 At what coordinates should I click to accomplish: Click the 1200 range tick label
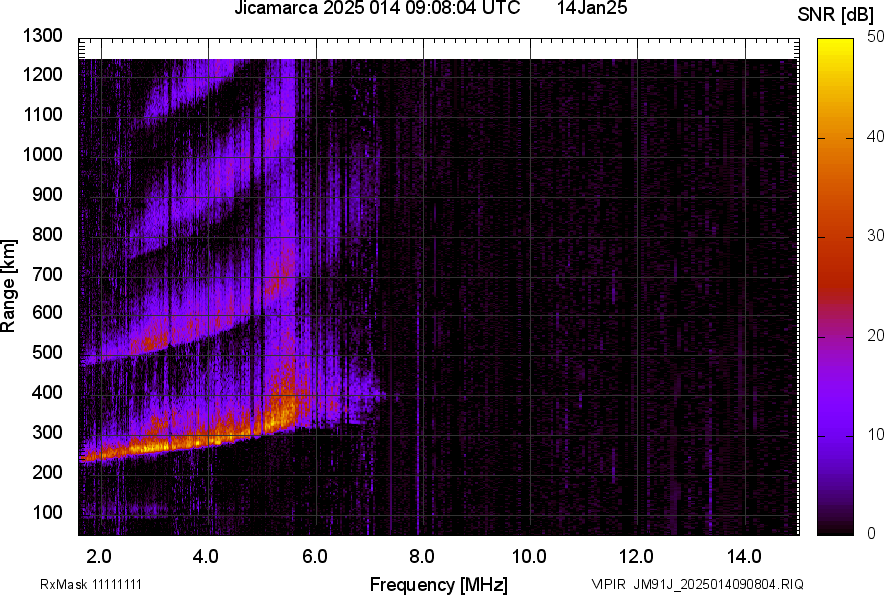[42, 74]
